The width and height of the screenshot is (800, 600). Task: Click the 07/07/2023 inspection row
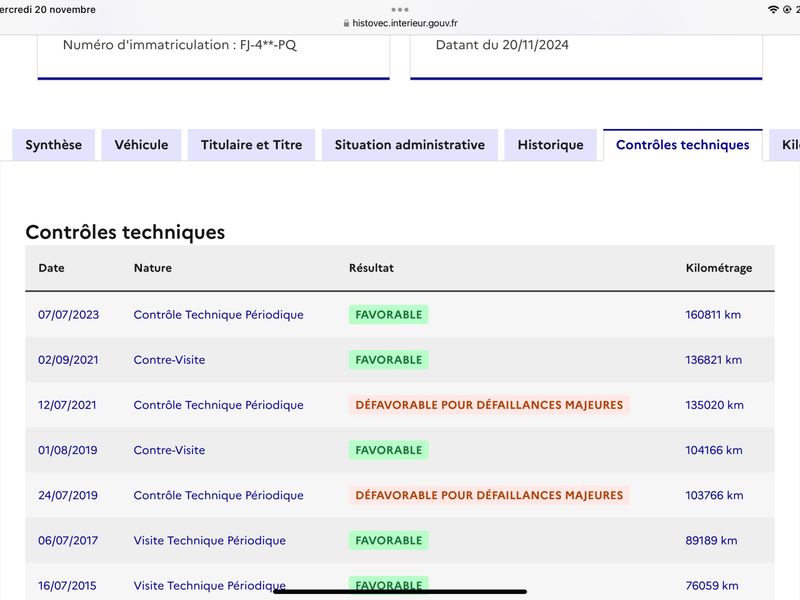point(400,315)
